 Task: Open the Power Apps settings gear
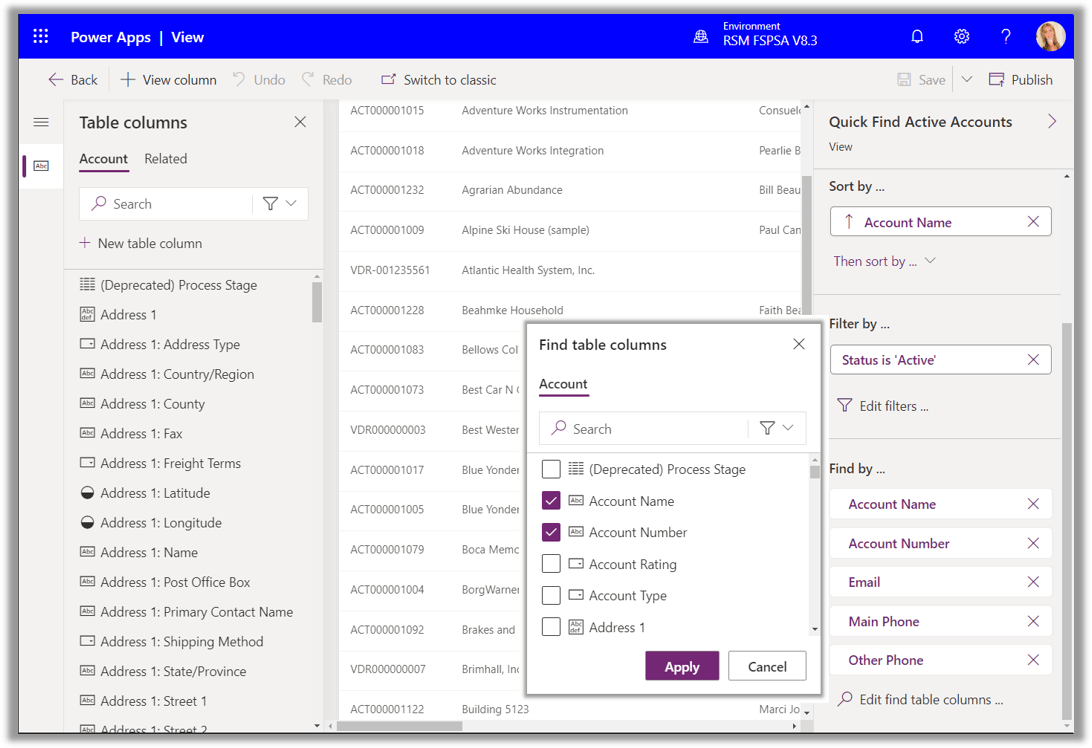(961, 36)
